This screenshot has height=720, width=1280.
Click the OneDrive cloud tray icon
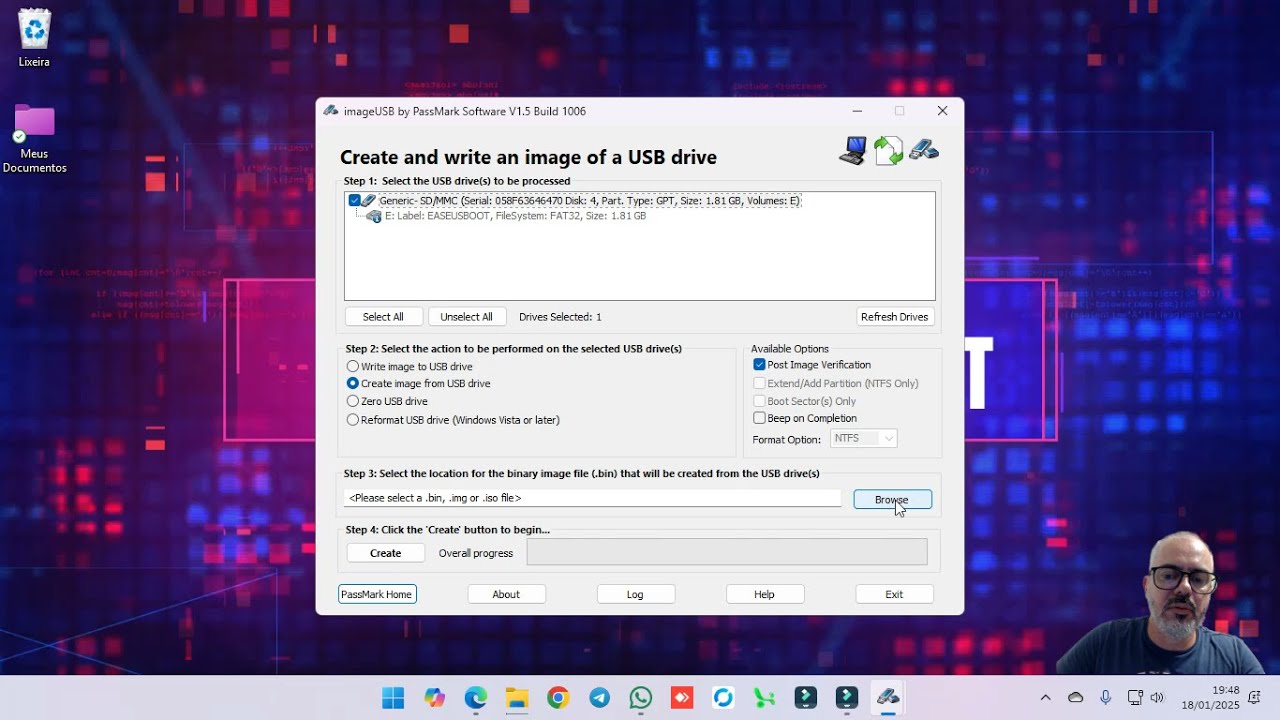click(x=1076, y=698)
